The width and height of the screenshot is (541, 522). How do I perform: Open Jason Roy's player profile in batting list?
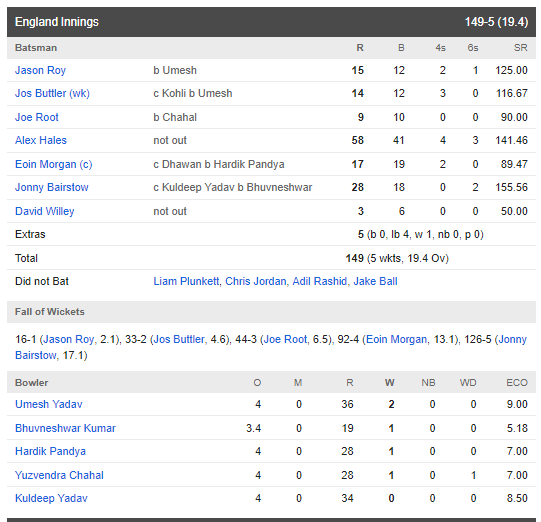tap(40, 70)
